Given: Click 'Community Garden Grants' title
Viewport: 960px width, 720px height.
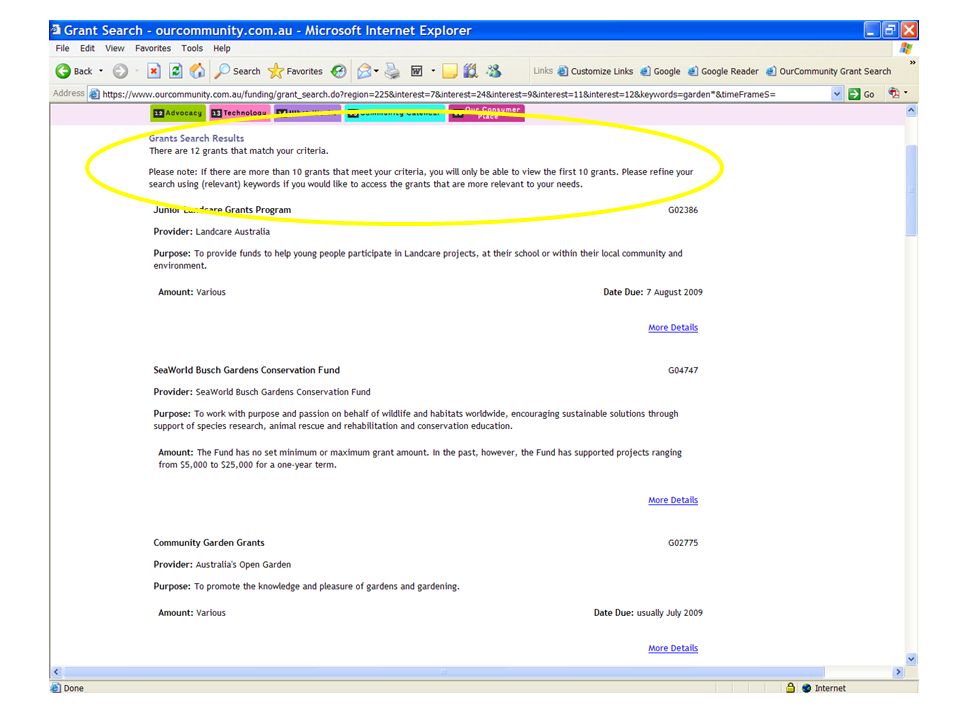Looking at the screenshot, I should (x=209, y=543).
